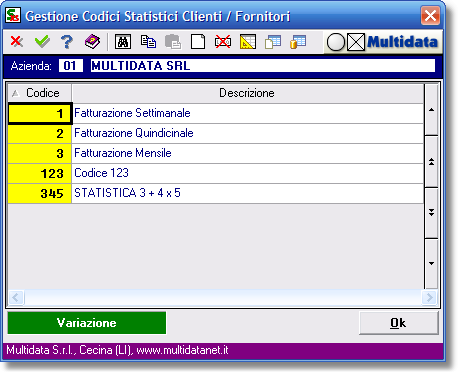Click the Multidata logo
The width and height of the screenshot is (458, 374).
pyautogui.click(x=402, y=42)
